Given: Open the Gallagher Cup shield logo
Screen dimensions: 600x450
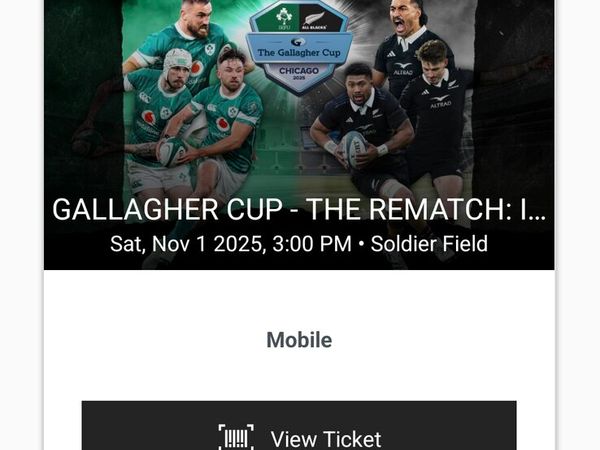Looking at the screenshot, I should 299,46.
